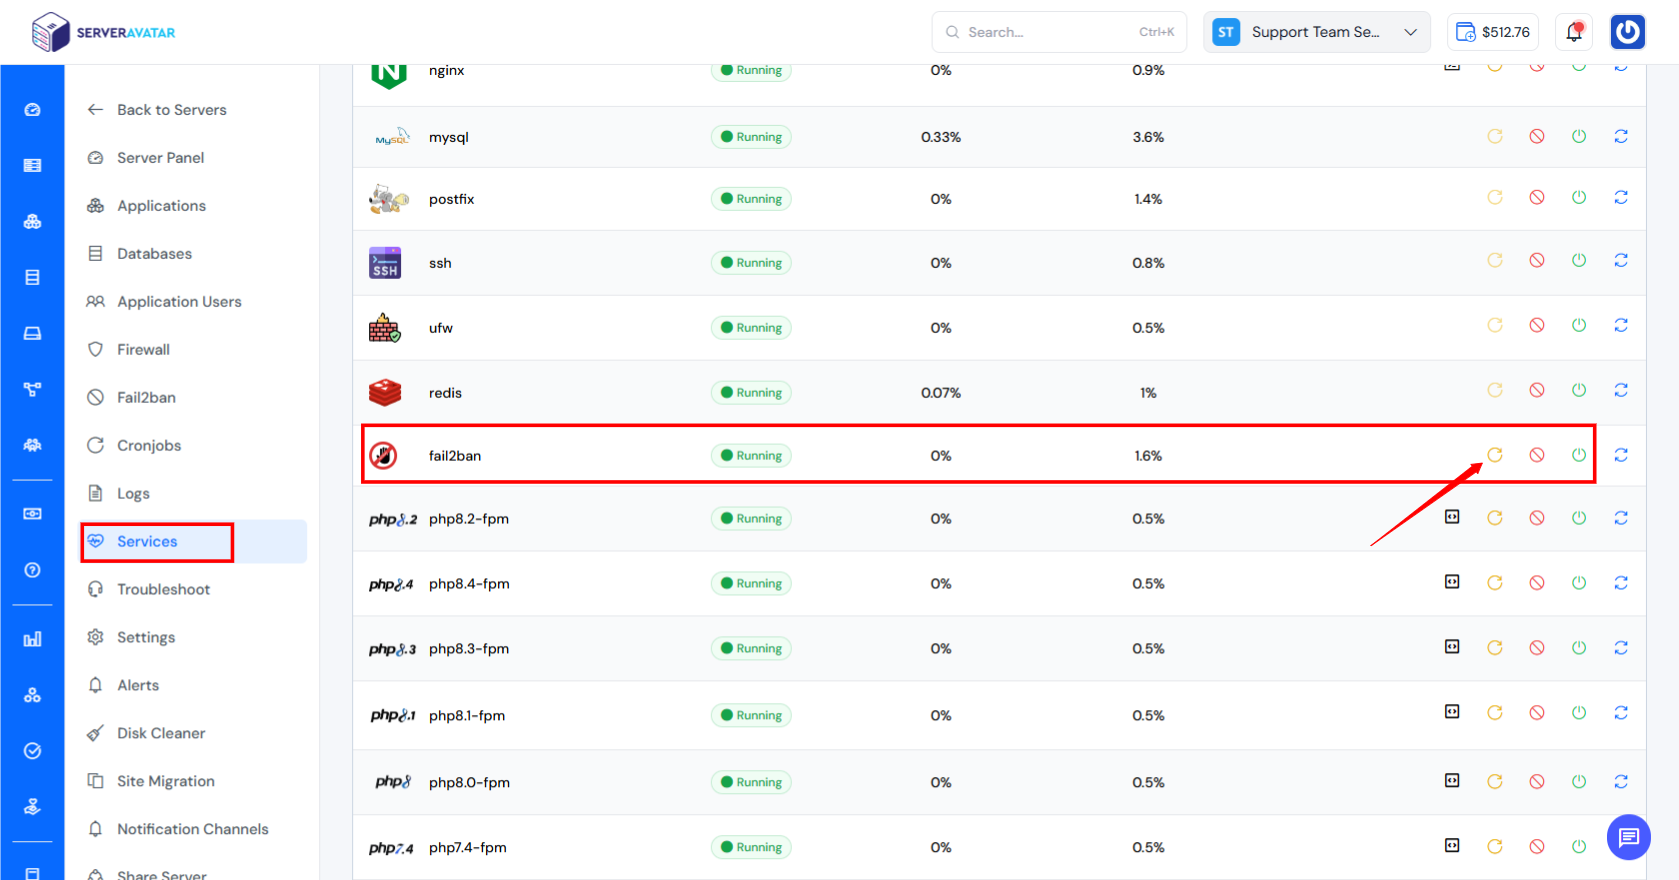Restart the php8.2-fpm service
1679x880 pixels.
[x=1495, y=518]
